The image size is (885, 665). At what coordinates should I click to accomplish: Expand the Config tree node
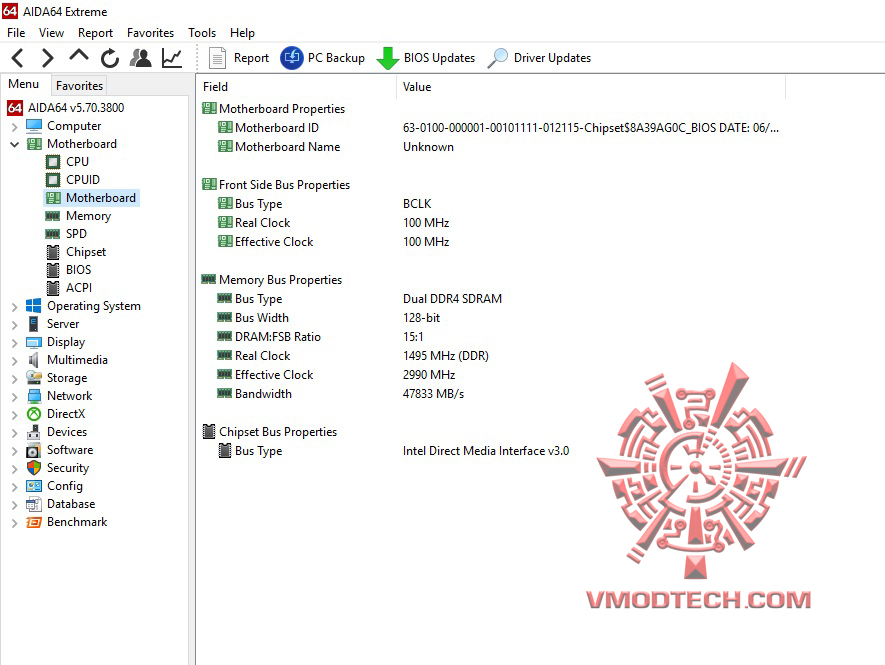pos(14,487)
